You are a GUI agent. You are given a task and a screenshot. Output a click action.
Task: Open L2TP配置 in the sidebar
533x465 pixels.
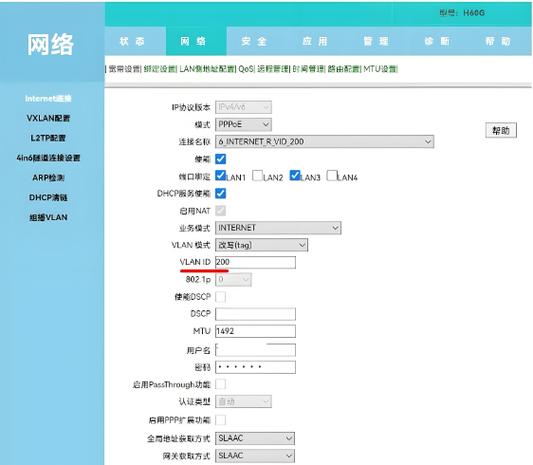[48, 138]
